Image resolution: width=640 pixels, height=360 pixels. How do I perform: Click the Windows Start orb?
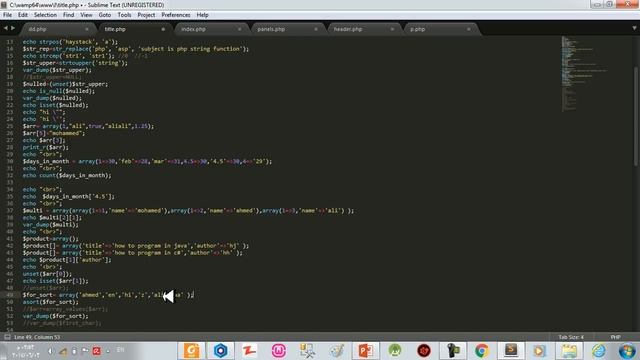[x=627, y=351]
